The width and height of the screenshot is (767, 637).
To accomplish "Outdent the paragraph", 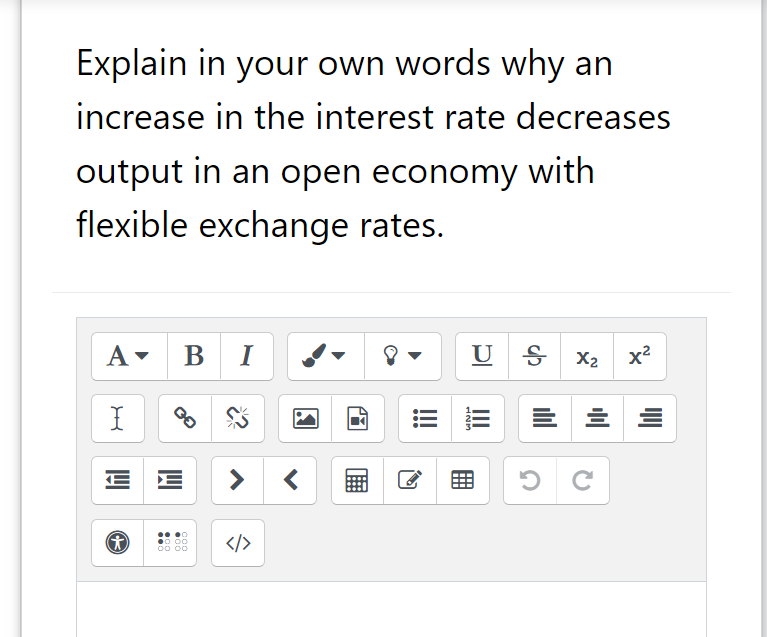I will [118, 480].
